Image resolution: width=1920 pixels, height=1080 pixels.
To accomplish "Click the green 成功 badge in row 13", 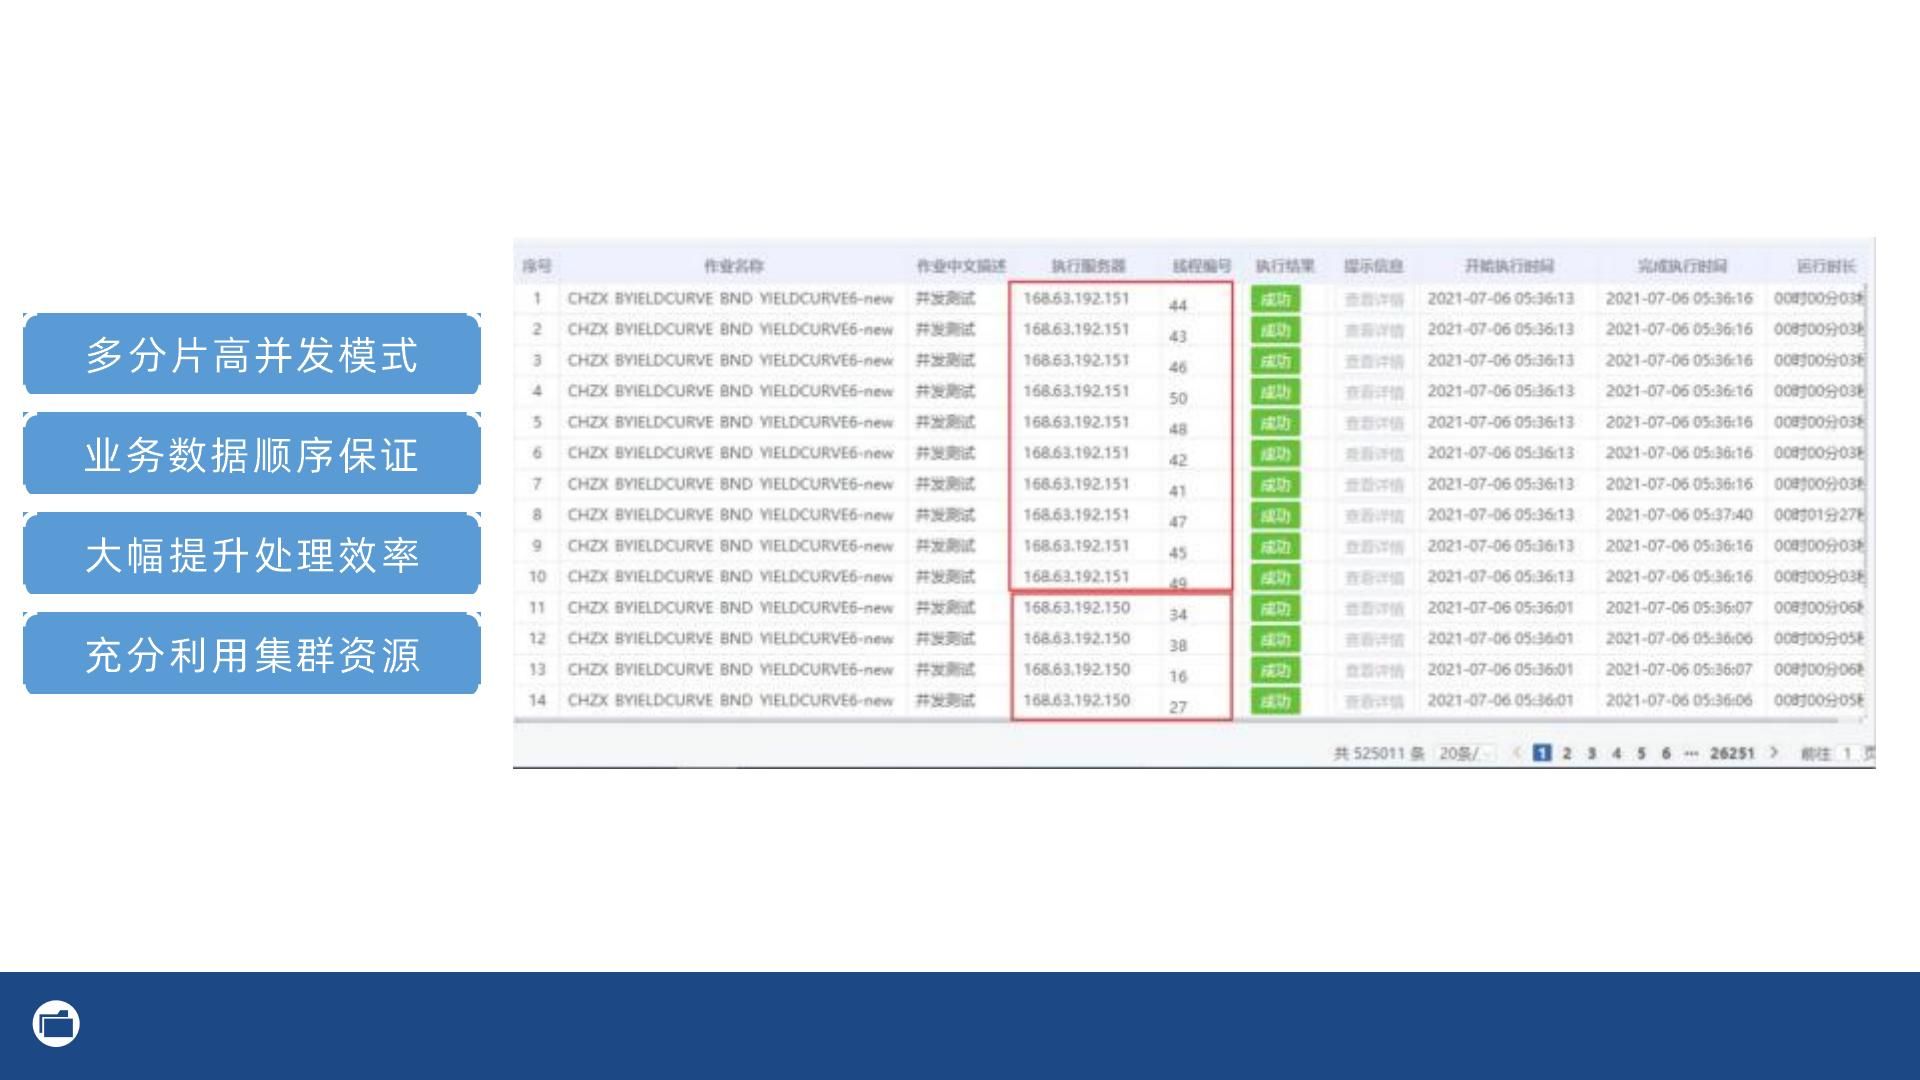I will tap(1275, 671).
